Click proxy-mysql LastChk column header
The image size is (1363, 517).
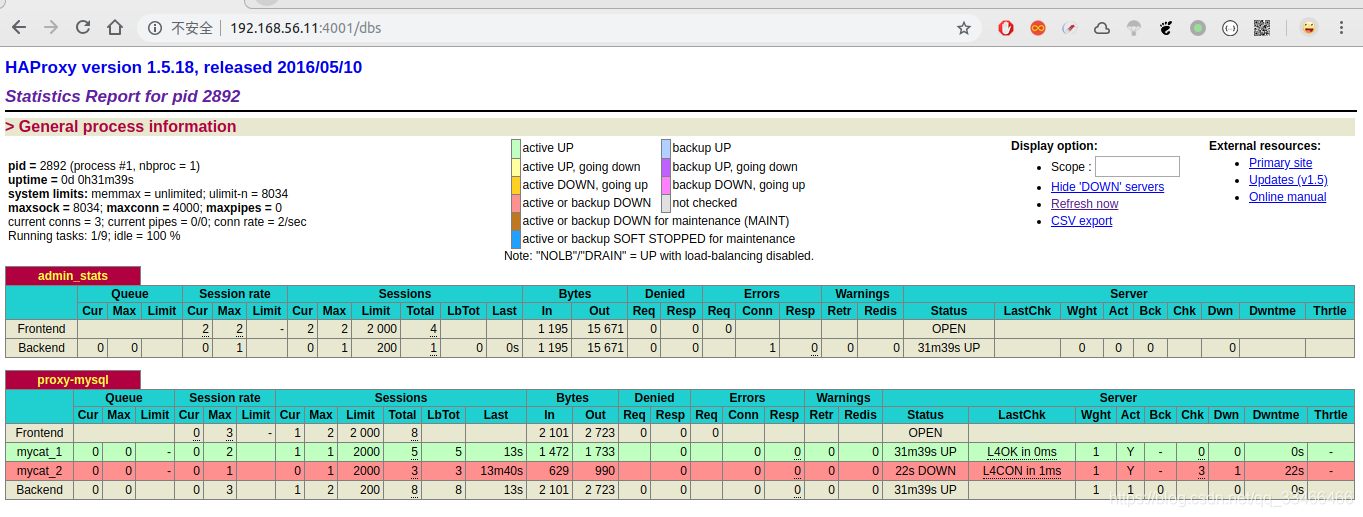coord(1022,415)
